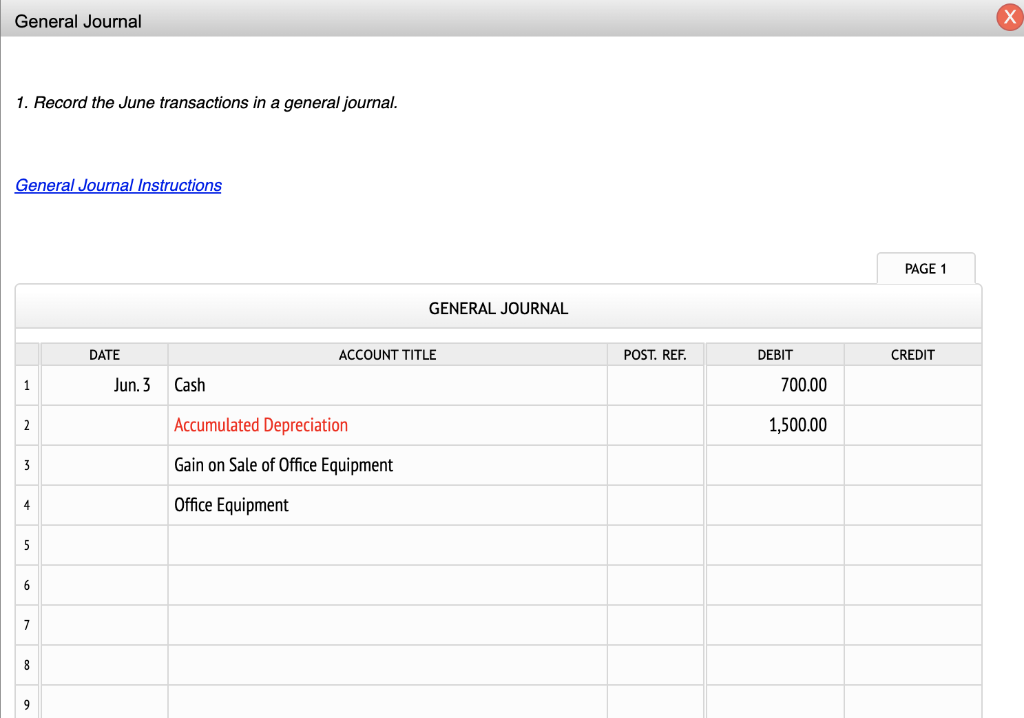Open the General Journal Instructions link
Viewport: 1024px width, 718px height.
[117, 185]
